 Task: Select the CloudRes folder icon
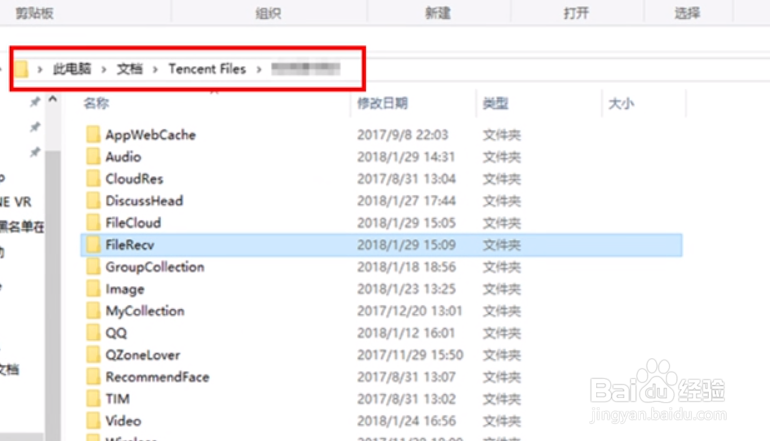pyautogui.click(x=93, y=178)
